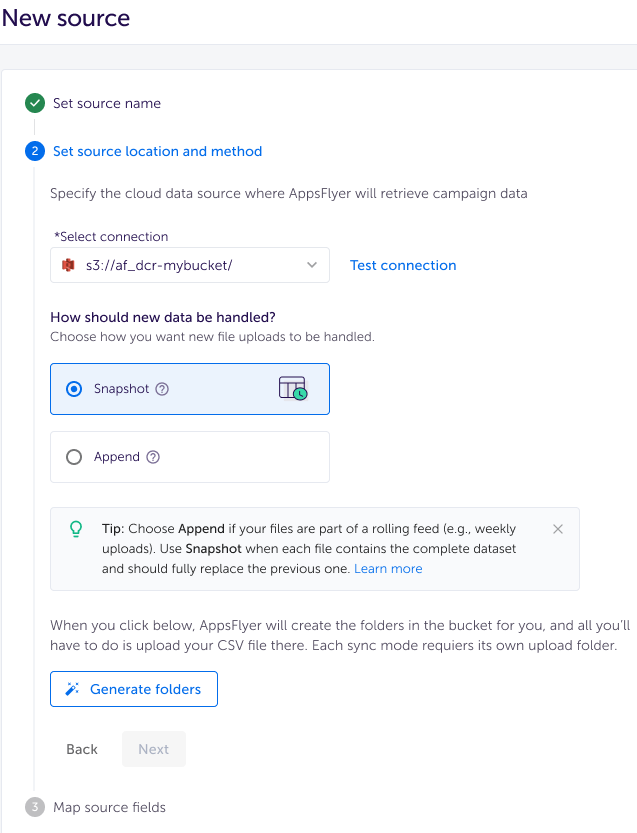The image size is (637, 833).
Task: Choose the Append data handling option card
Action: 189,457
